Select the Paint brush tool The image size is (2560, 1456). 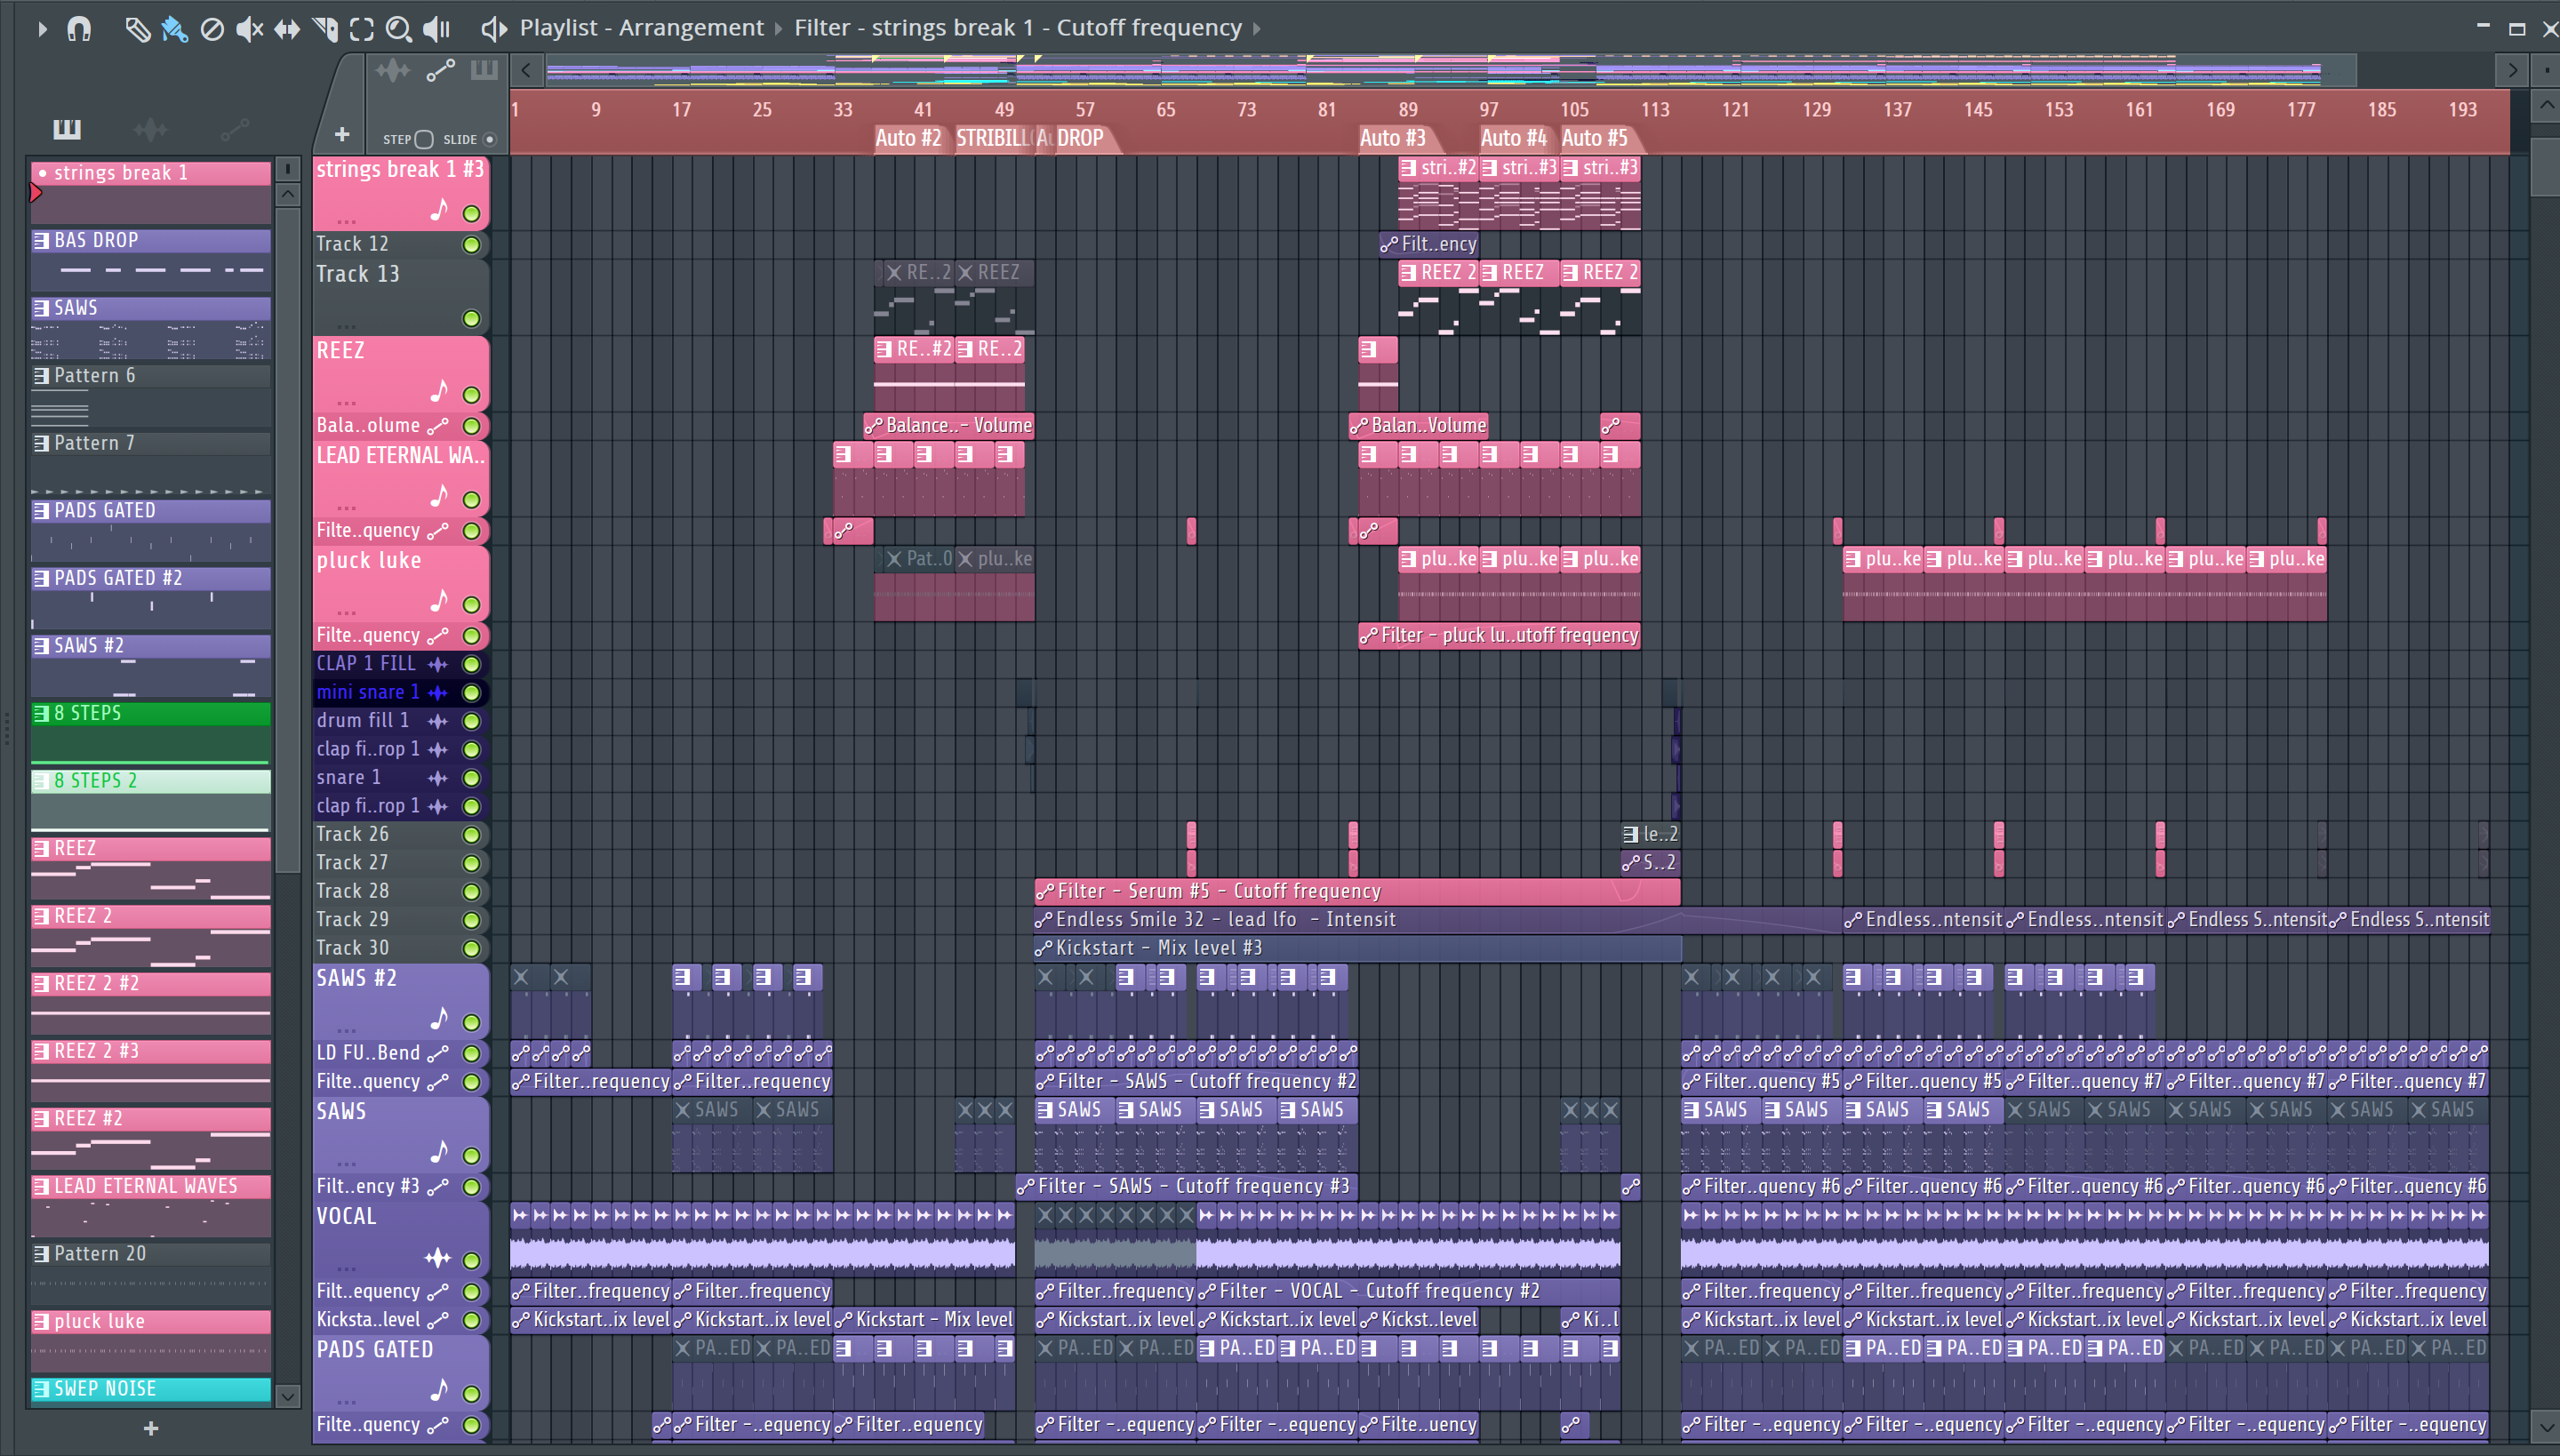[x=175, y=29]
